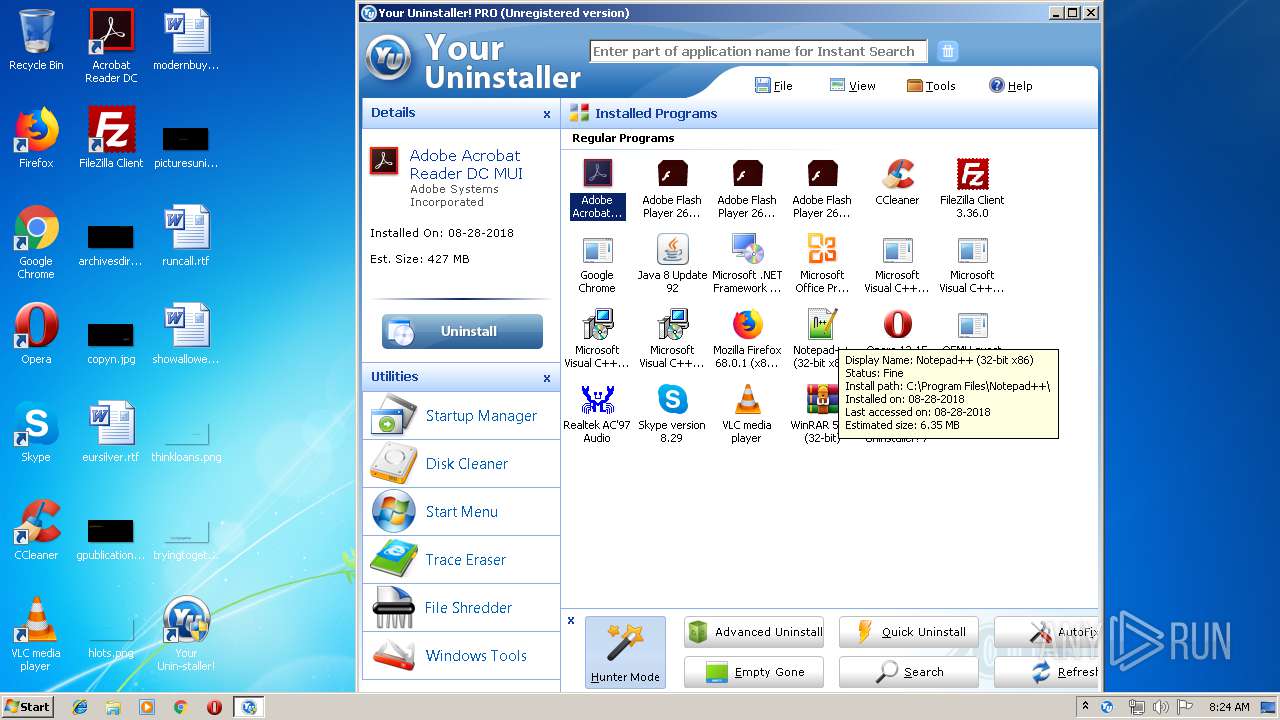Focus the Instant Search input field
This screenshot has width=1280, height=720.
[x=758, y=51]
